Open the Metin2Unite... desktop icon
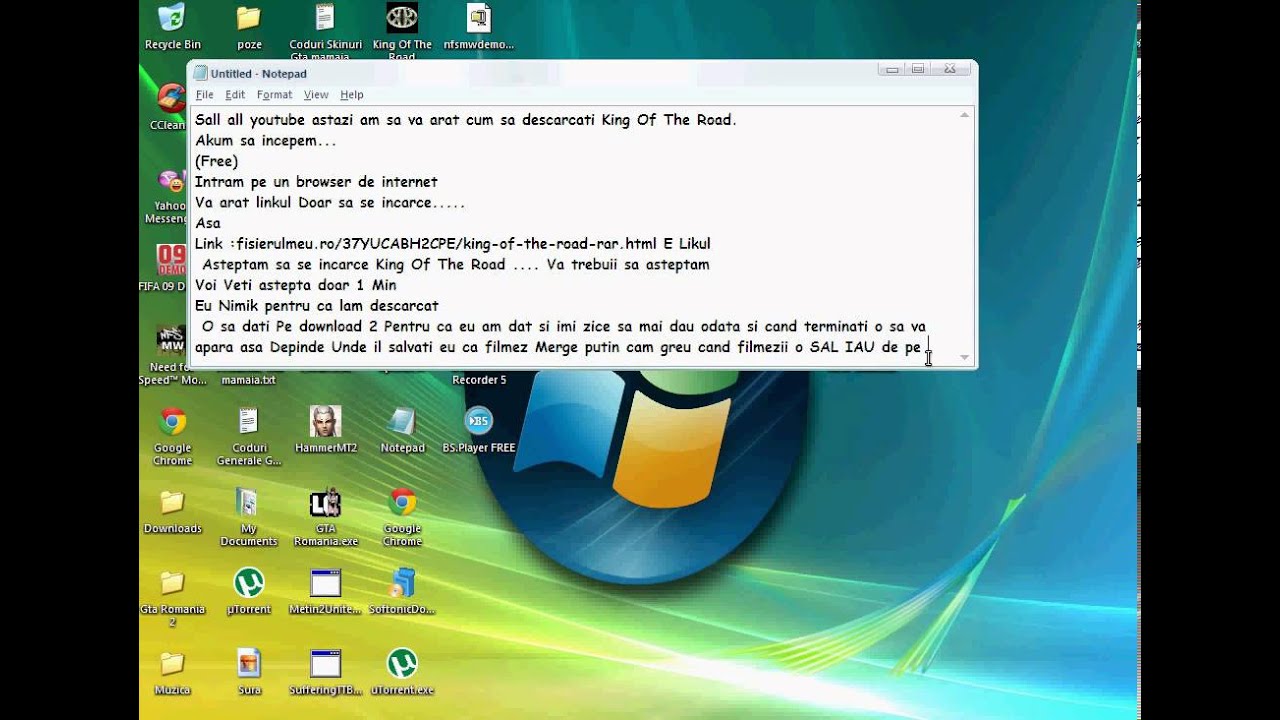1280x720 pixels. pyautogui.click(x=326, y=591)
